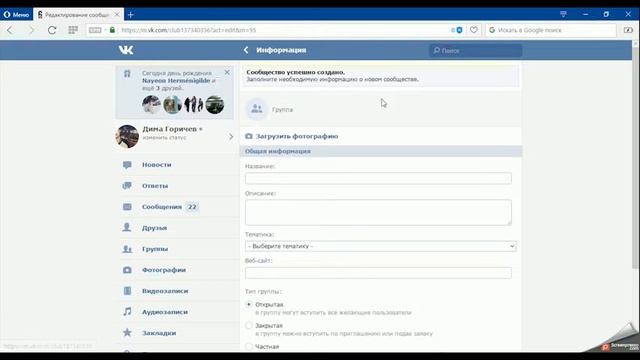Click the Новости speech bubble icon
640x360 pixels.
coord(127,165)
